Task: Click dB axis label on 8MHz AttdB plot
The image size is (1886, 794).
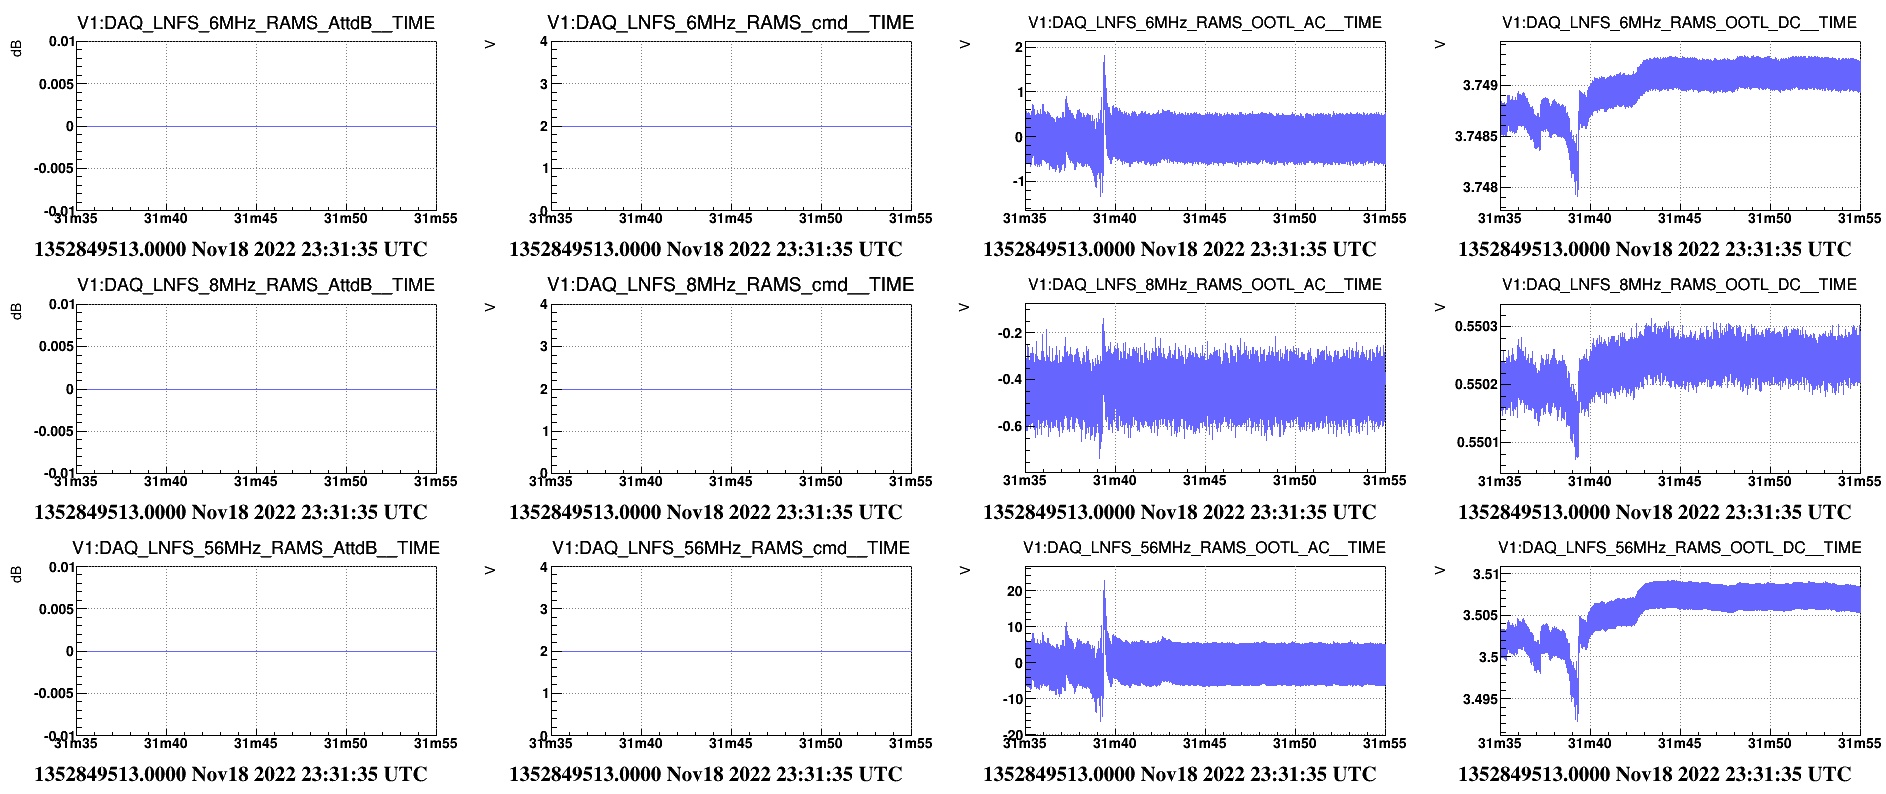Action: pyautogui.click(x=16, y=311)
